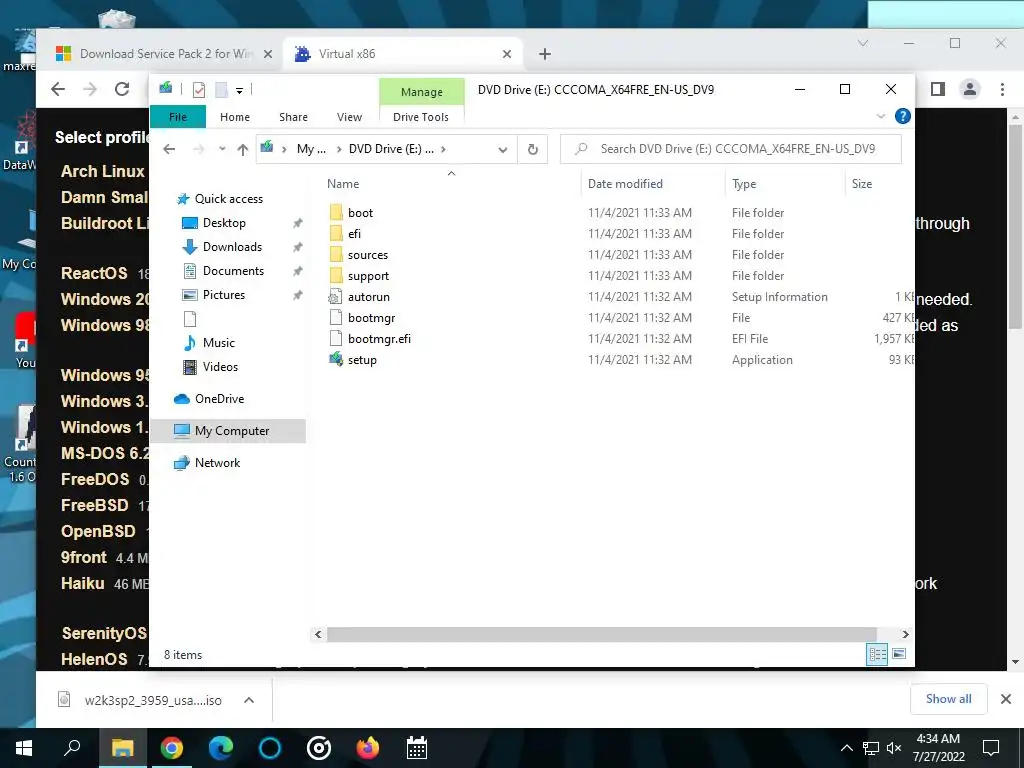Select Quick access in navigation pane
The image size is (1024, 768).
coord(229,199)
